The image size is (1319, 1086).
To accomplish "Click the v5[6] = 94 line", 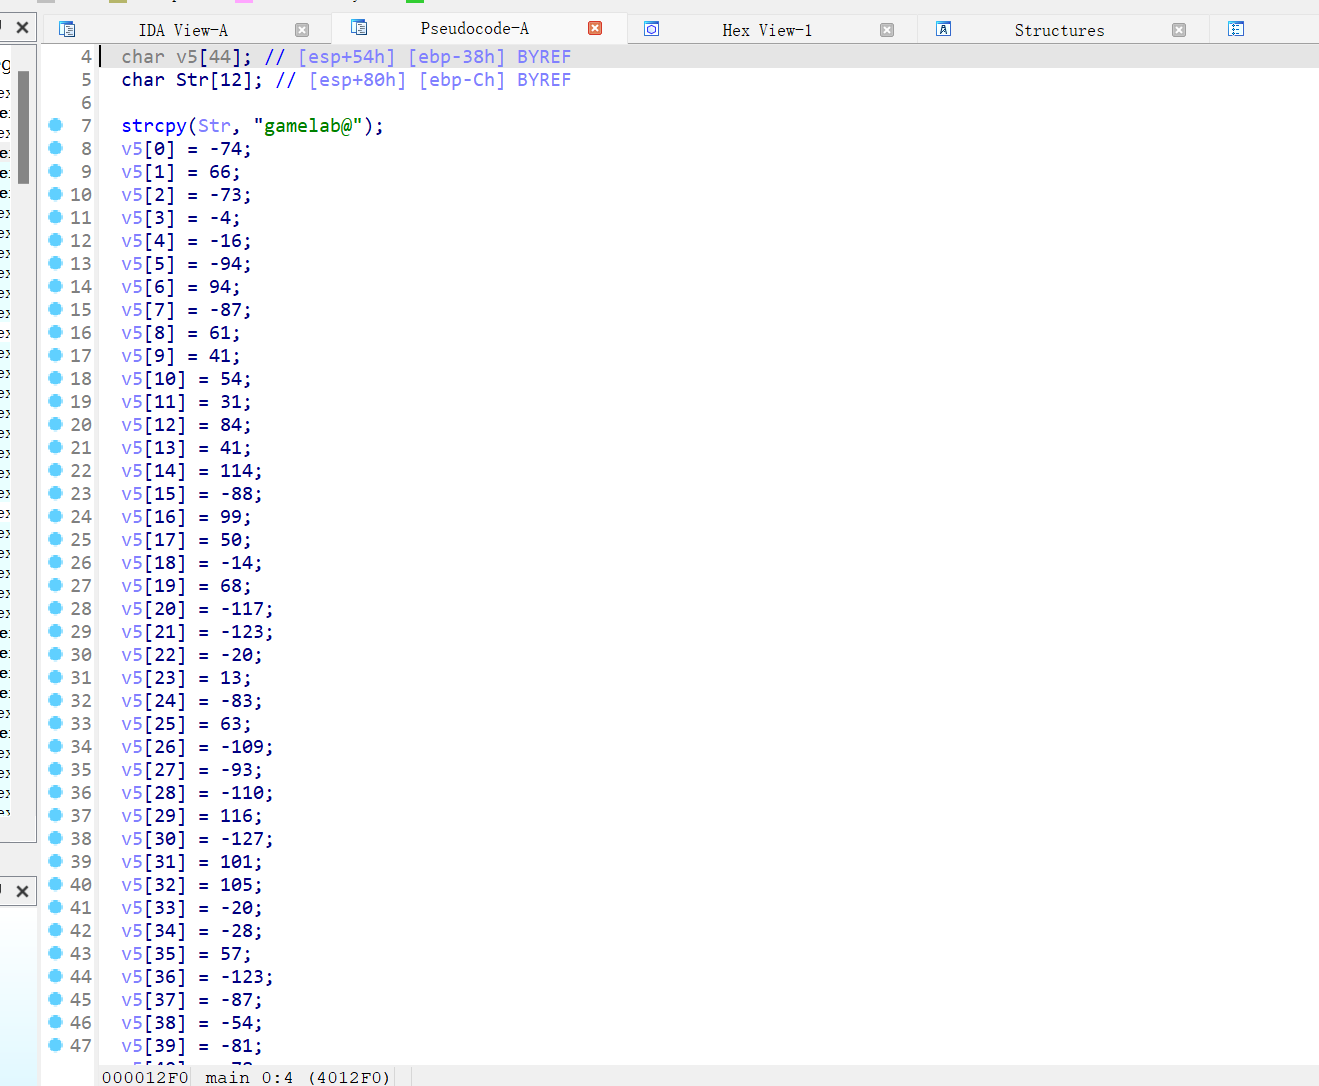I will click(x=181, y=287).
